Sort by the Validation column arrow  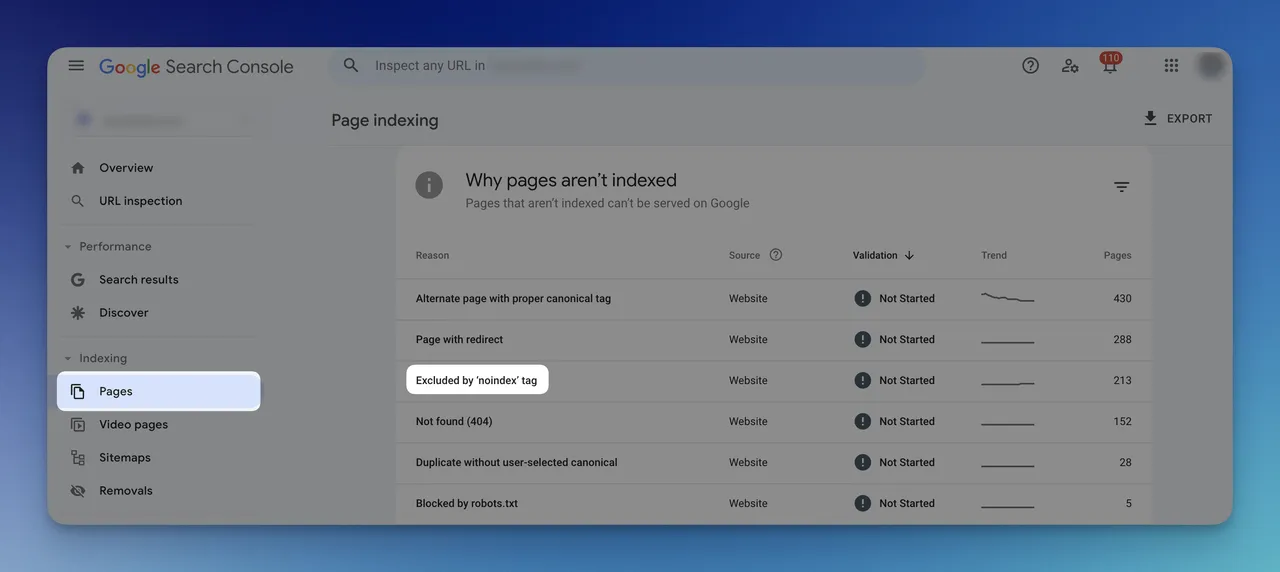pos(909,255)
